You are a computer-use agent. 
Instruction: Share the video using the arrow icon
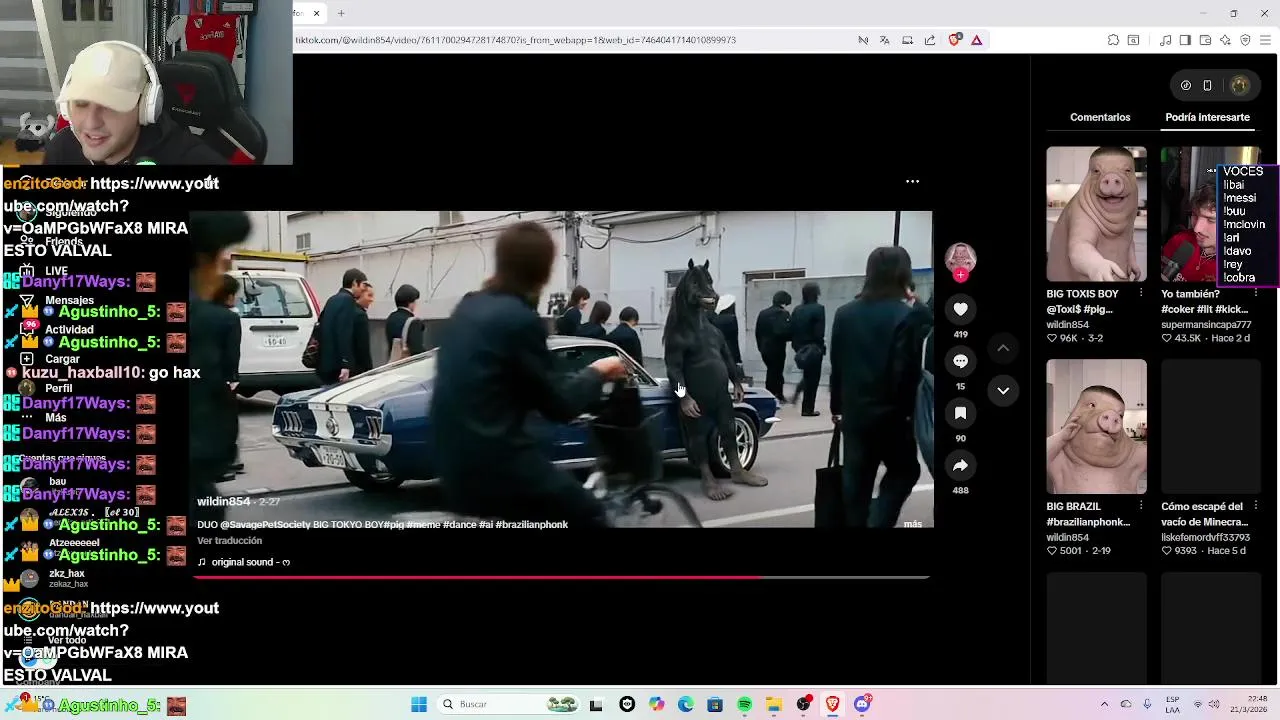(960, 465)
